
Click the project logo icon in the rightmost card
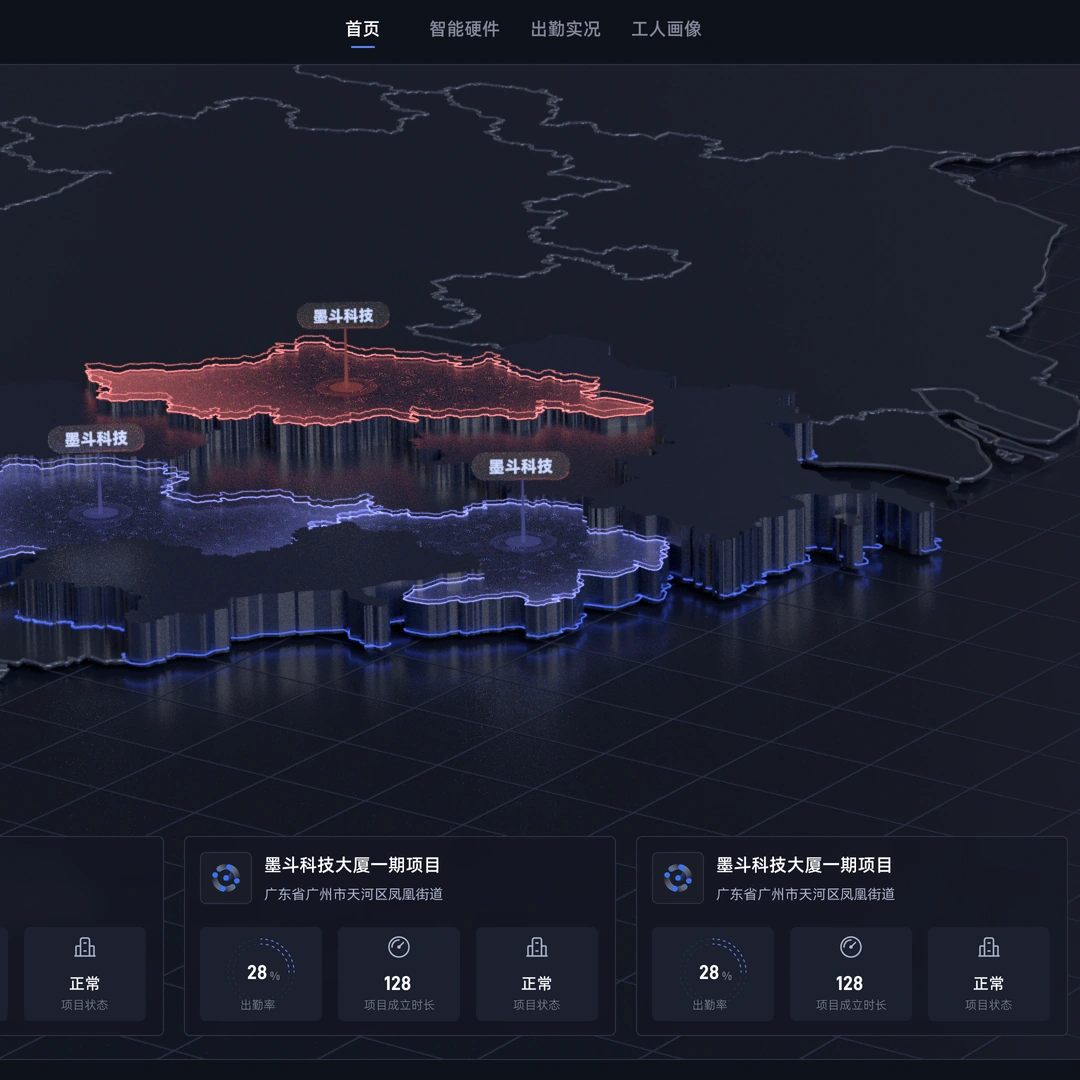coord(678,878)
